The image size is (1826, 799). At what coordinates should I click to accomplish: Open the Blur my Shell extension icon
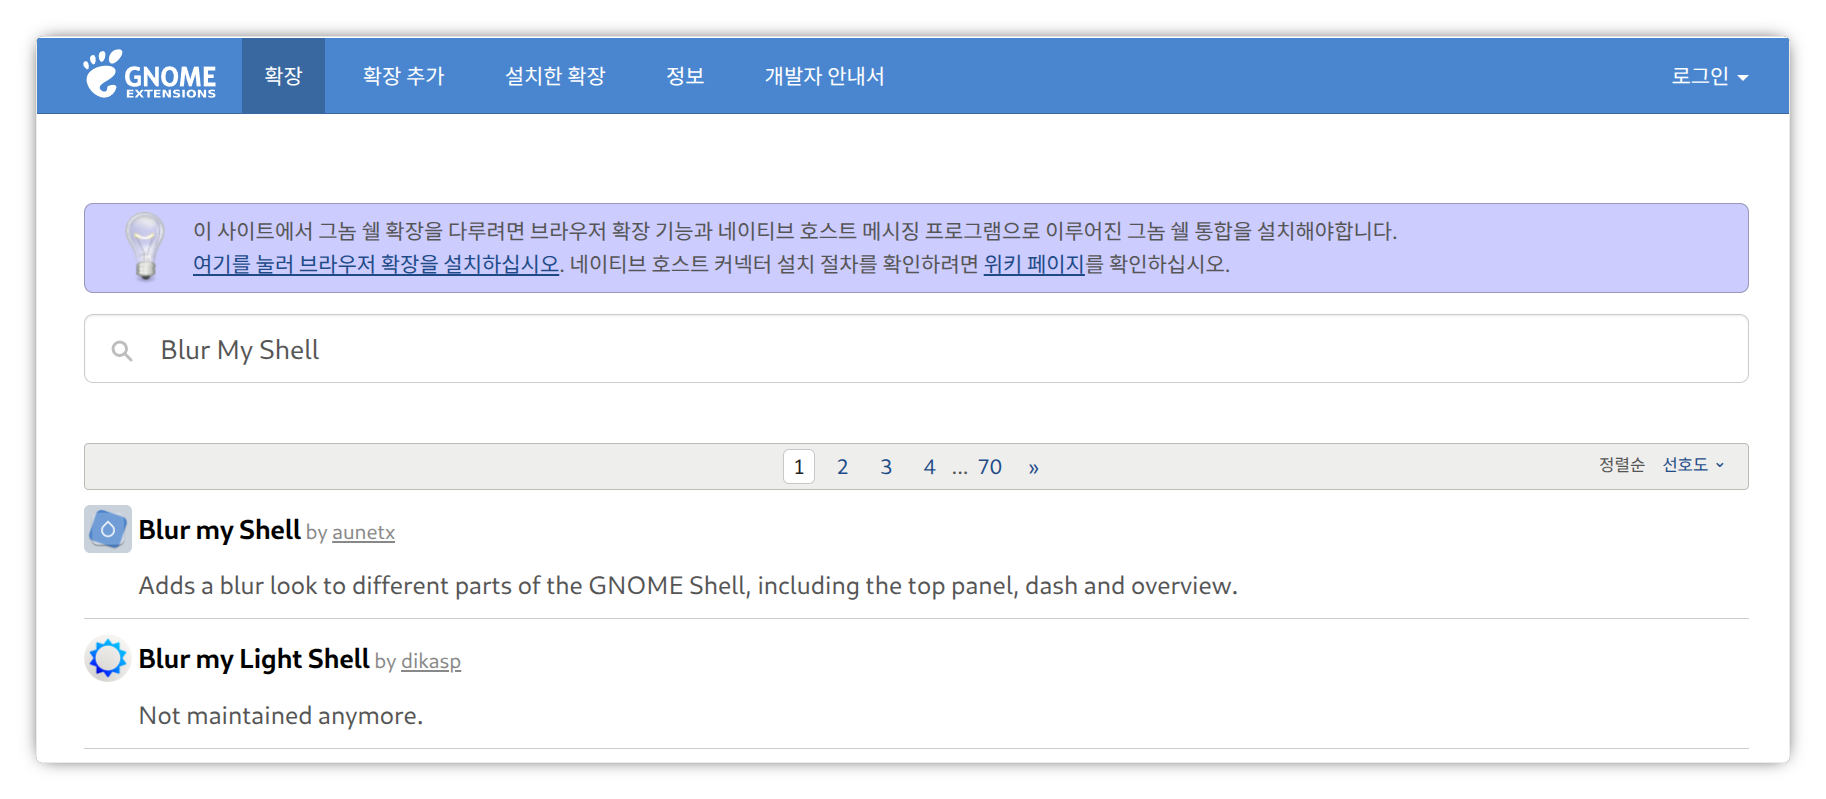[108, 529]
